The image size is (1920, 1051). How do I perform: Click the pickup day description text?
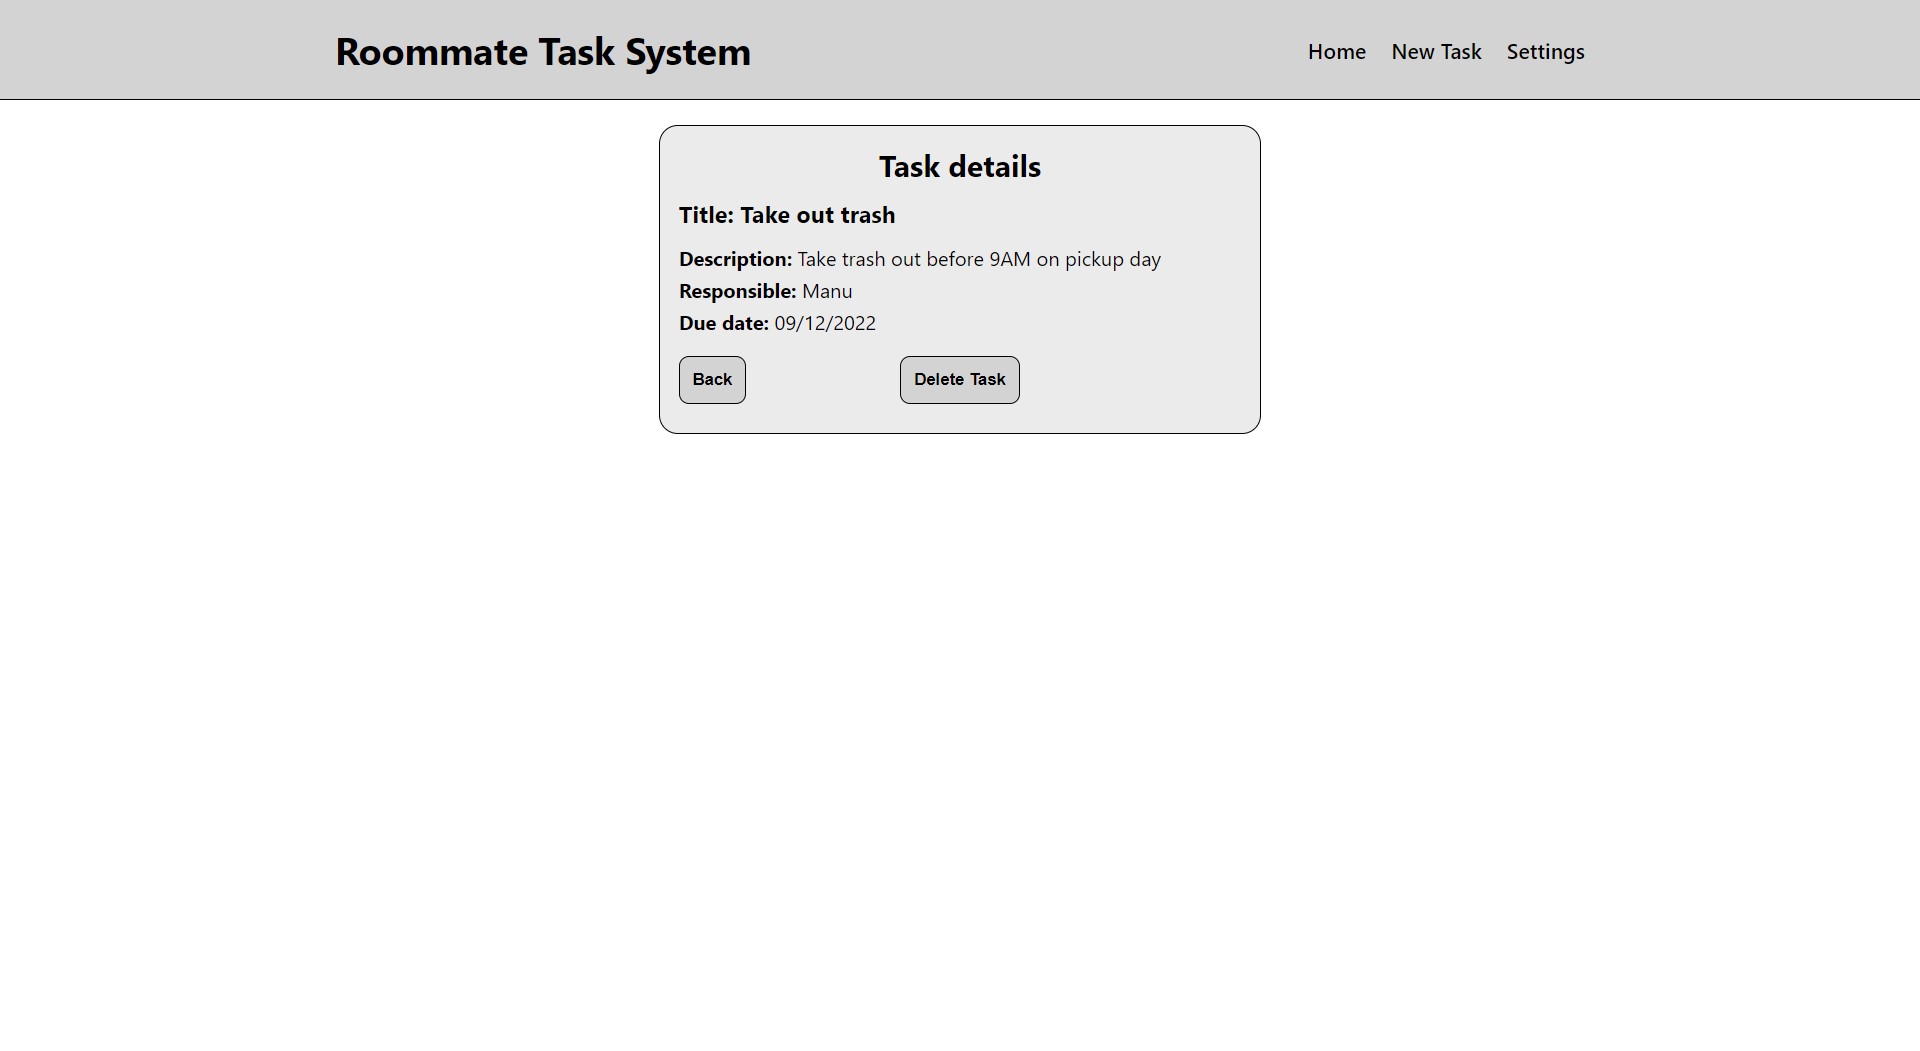tap(1120, 259)
